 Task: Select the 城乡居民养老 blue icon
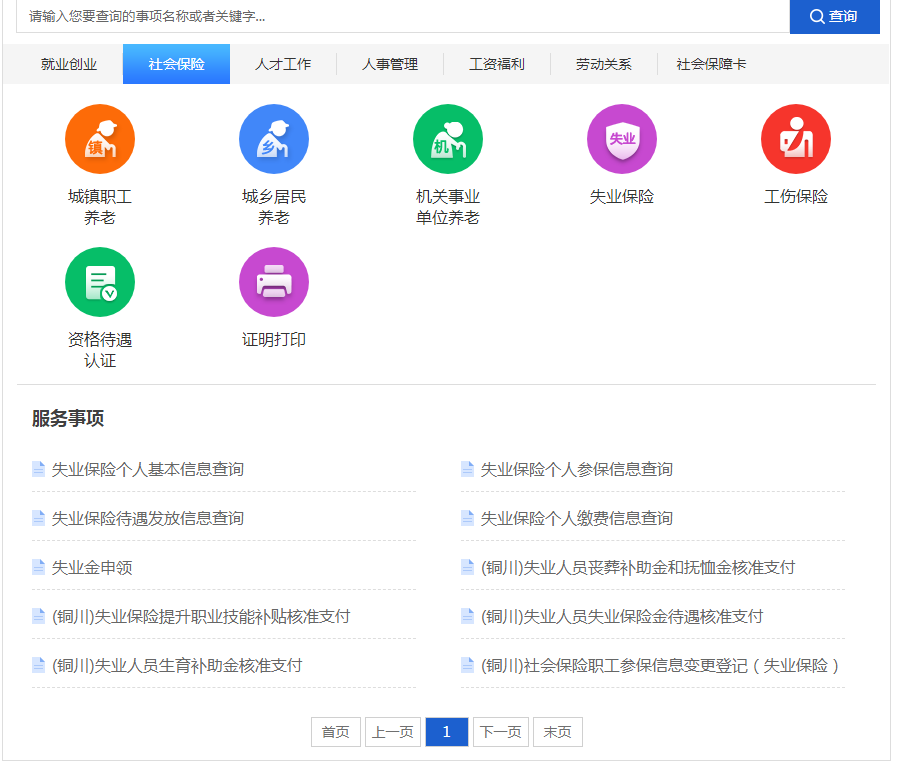(x=274, y=139)
